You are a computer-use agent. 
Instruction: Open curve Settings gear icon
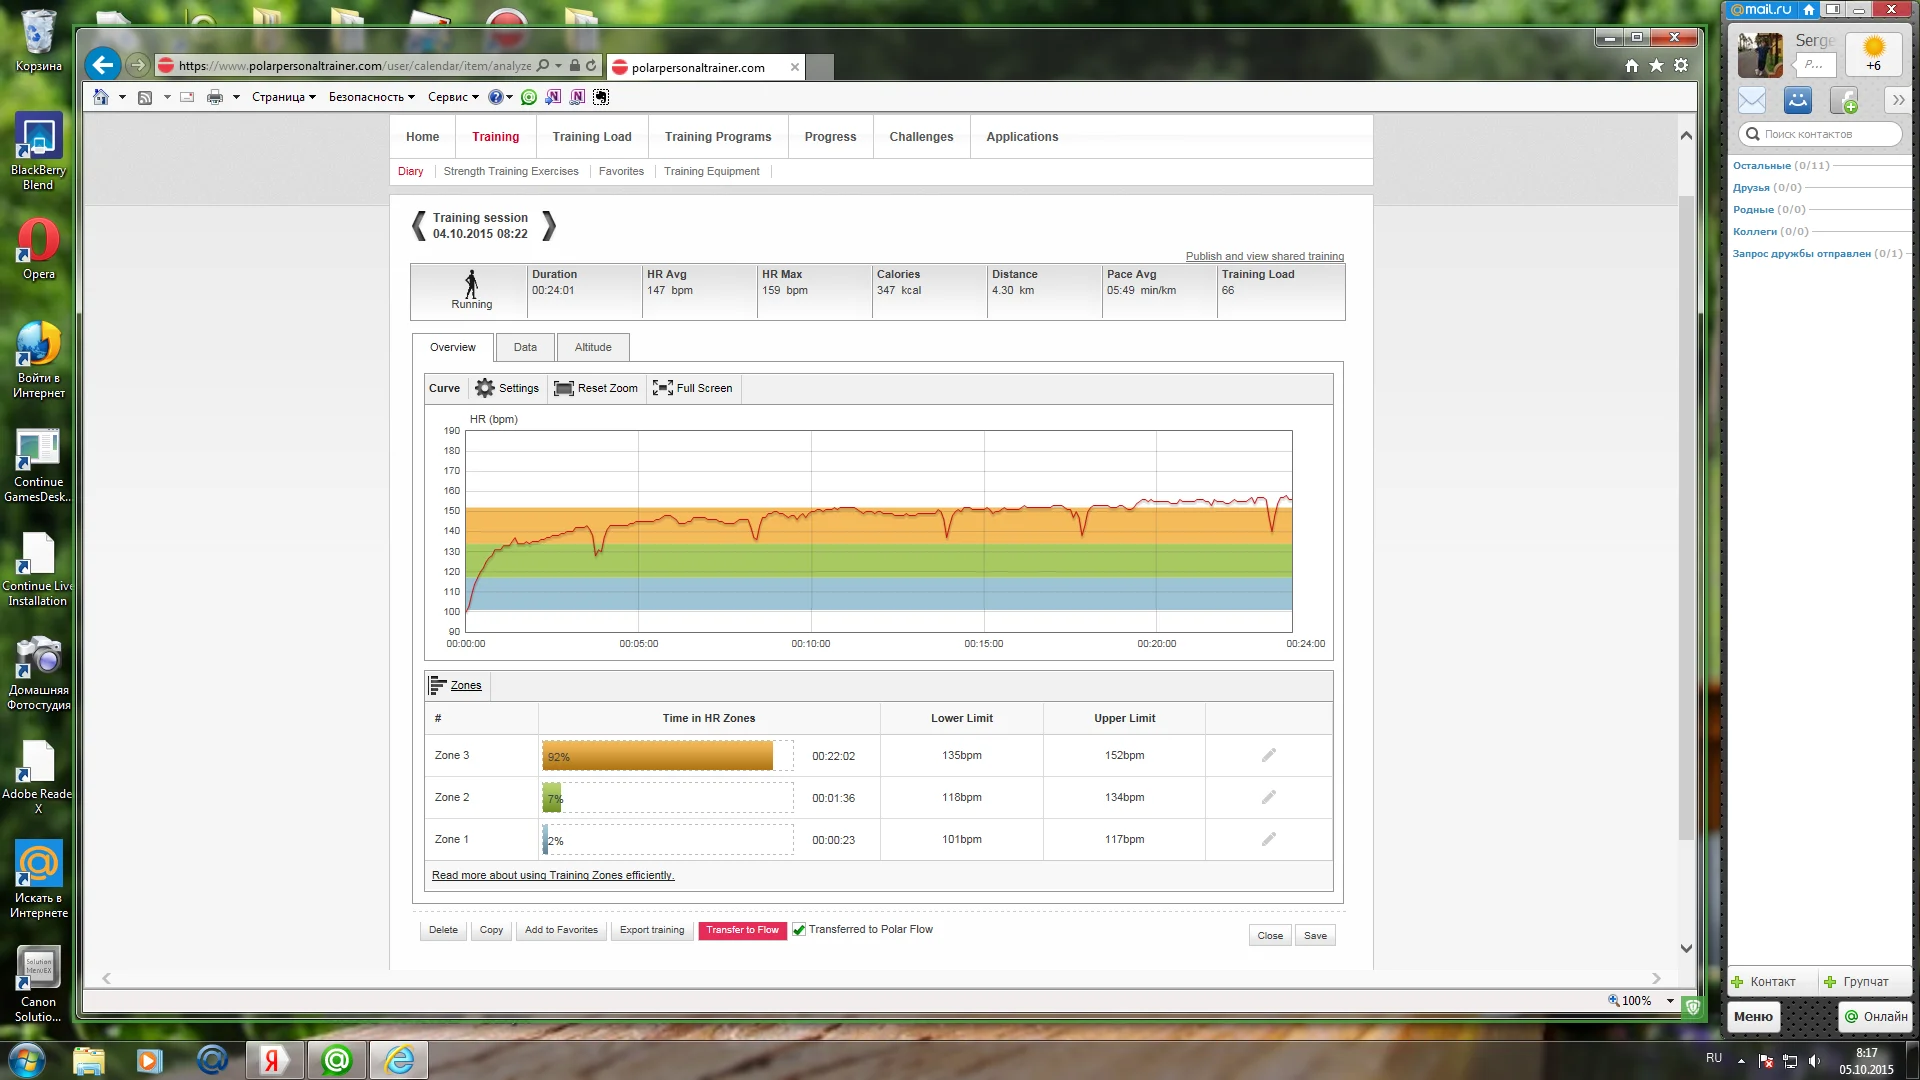point(485,388)
